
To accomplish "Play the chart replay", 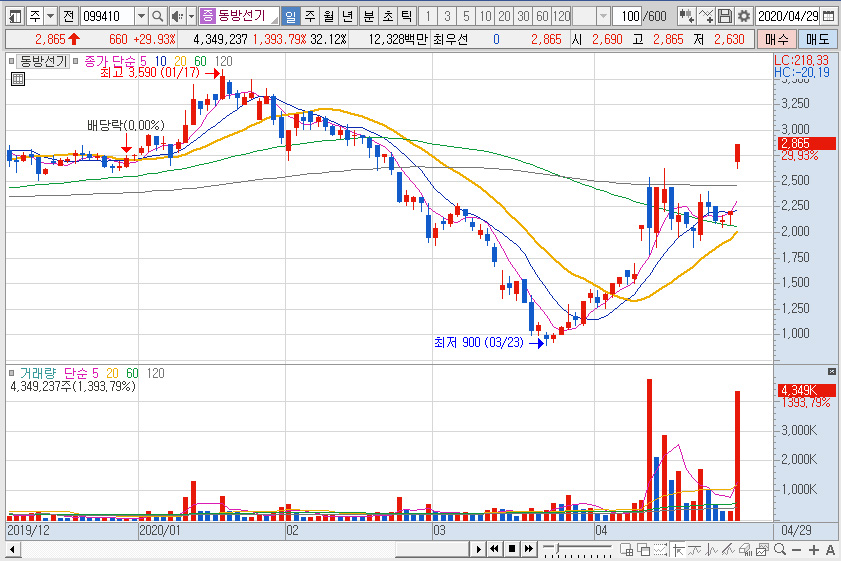I will click(478, 549).
